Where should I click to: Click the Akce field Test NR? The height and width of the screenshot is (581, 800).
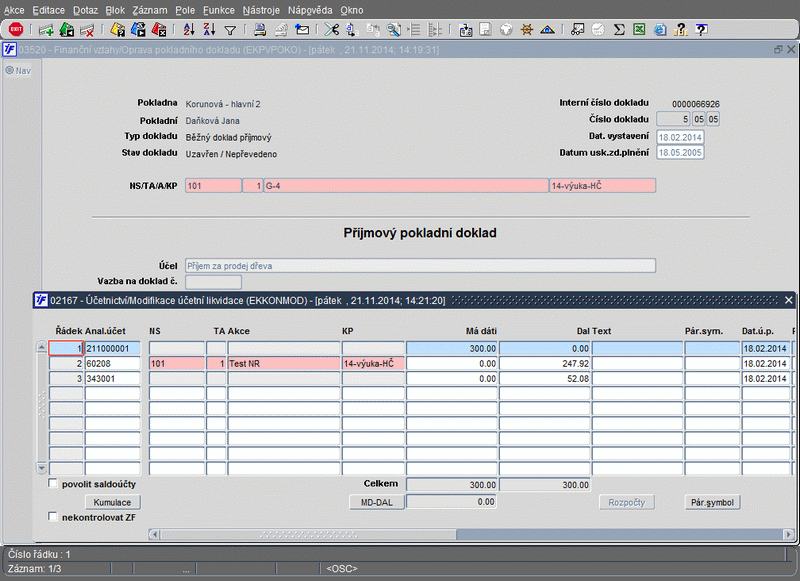point(284,364)
